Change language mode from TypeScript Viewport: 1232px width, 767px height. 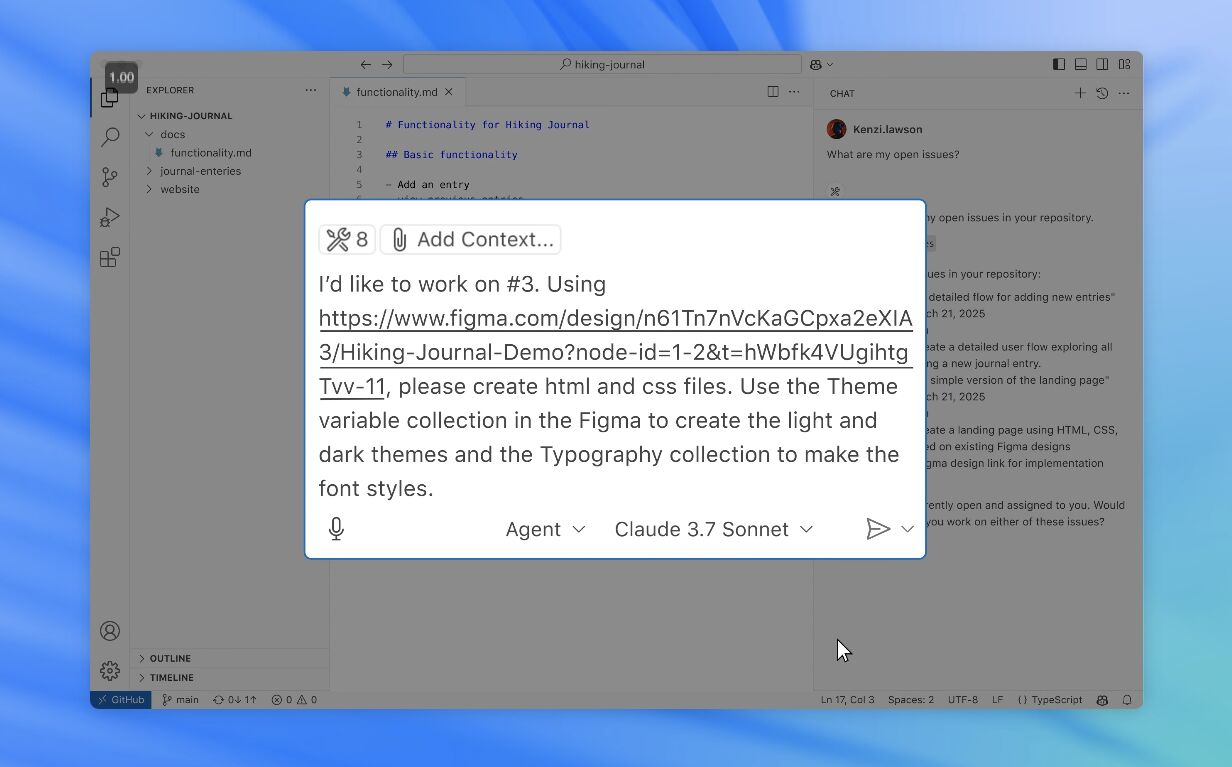point(1050,700)
